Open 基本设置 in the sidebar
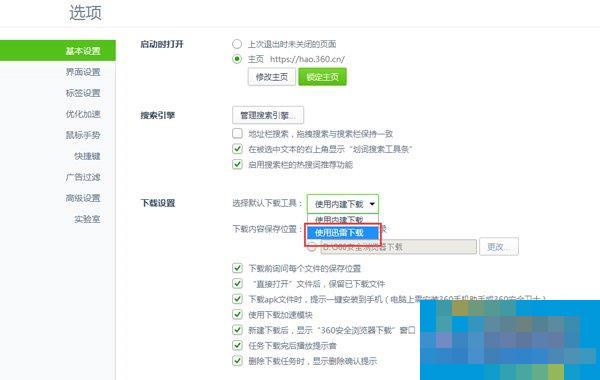 tap(57, 51)
